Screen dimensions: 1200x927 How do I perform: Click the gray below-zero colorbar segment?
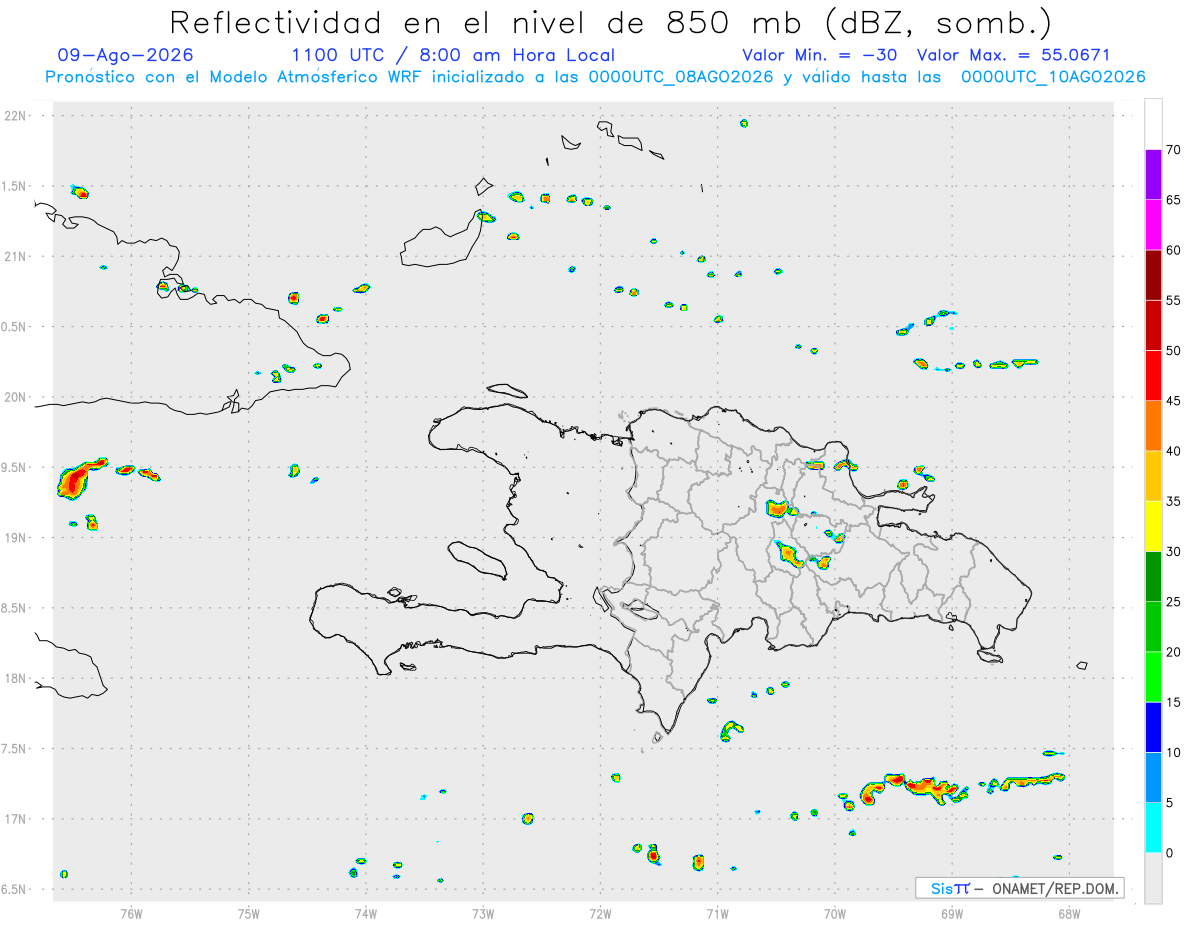1153,878
